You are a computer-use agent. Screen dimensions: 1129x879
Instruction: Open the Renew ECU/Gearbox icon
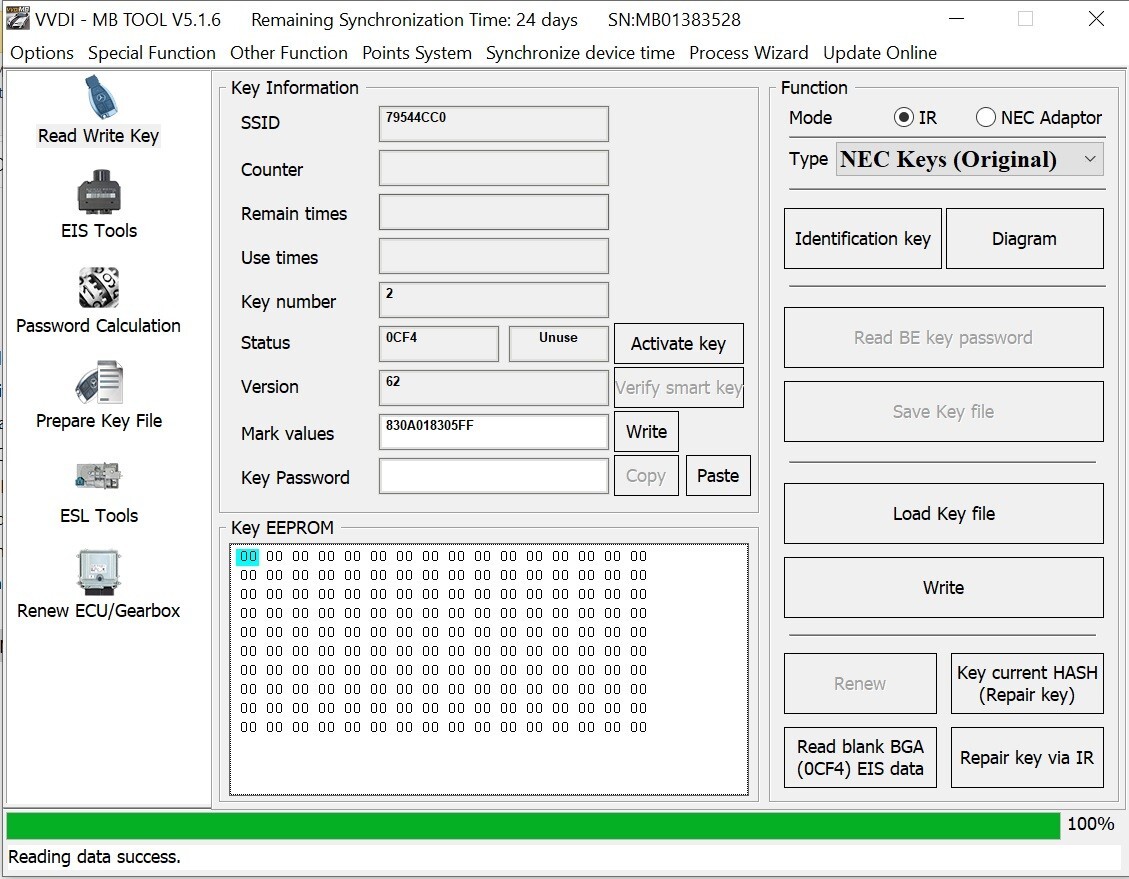(99, 572)
